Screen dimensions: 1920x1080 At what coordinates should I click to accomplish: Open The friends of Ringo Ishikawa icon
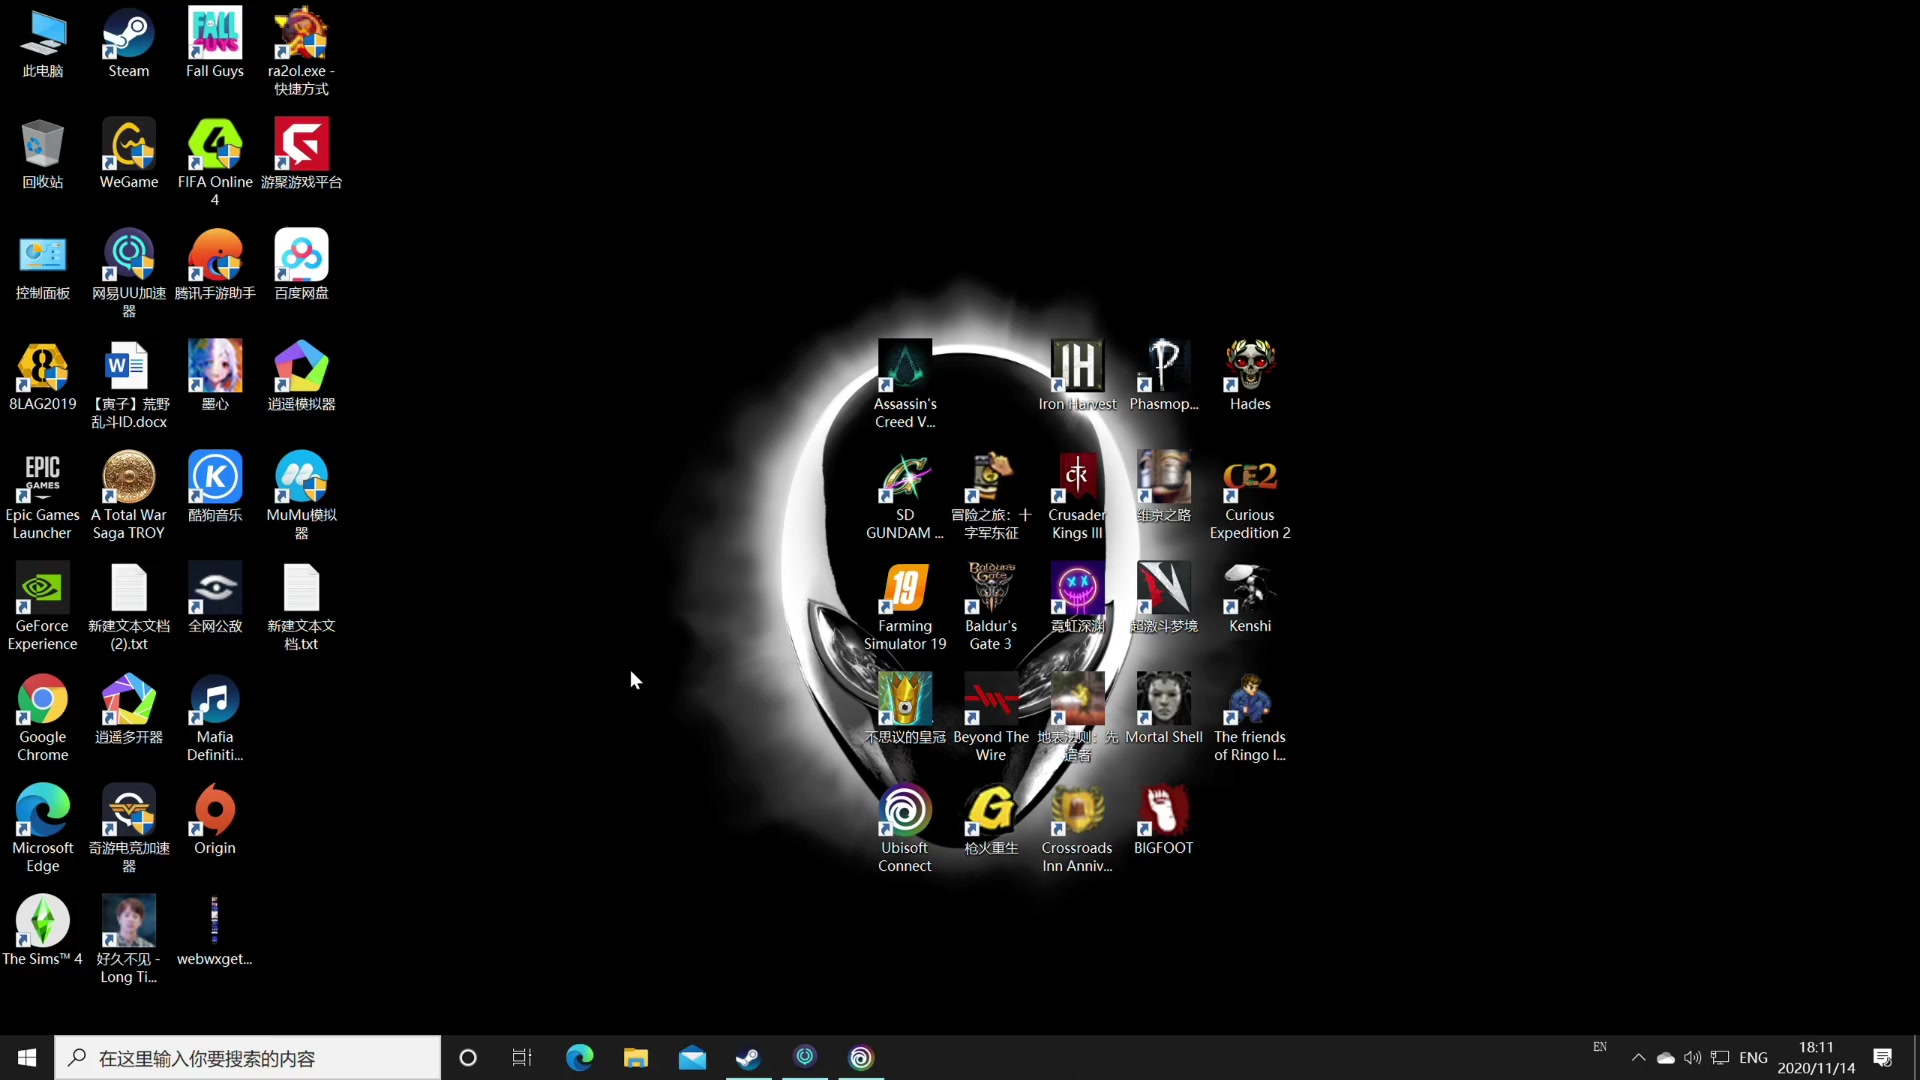(x=1250, y=717)
